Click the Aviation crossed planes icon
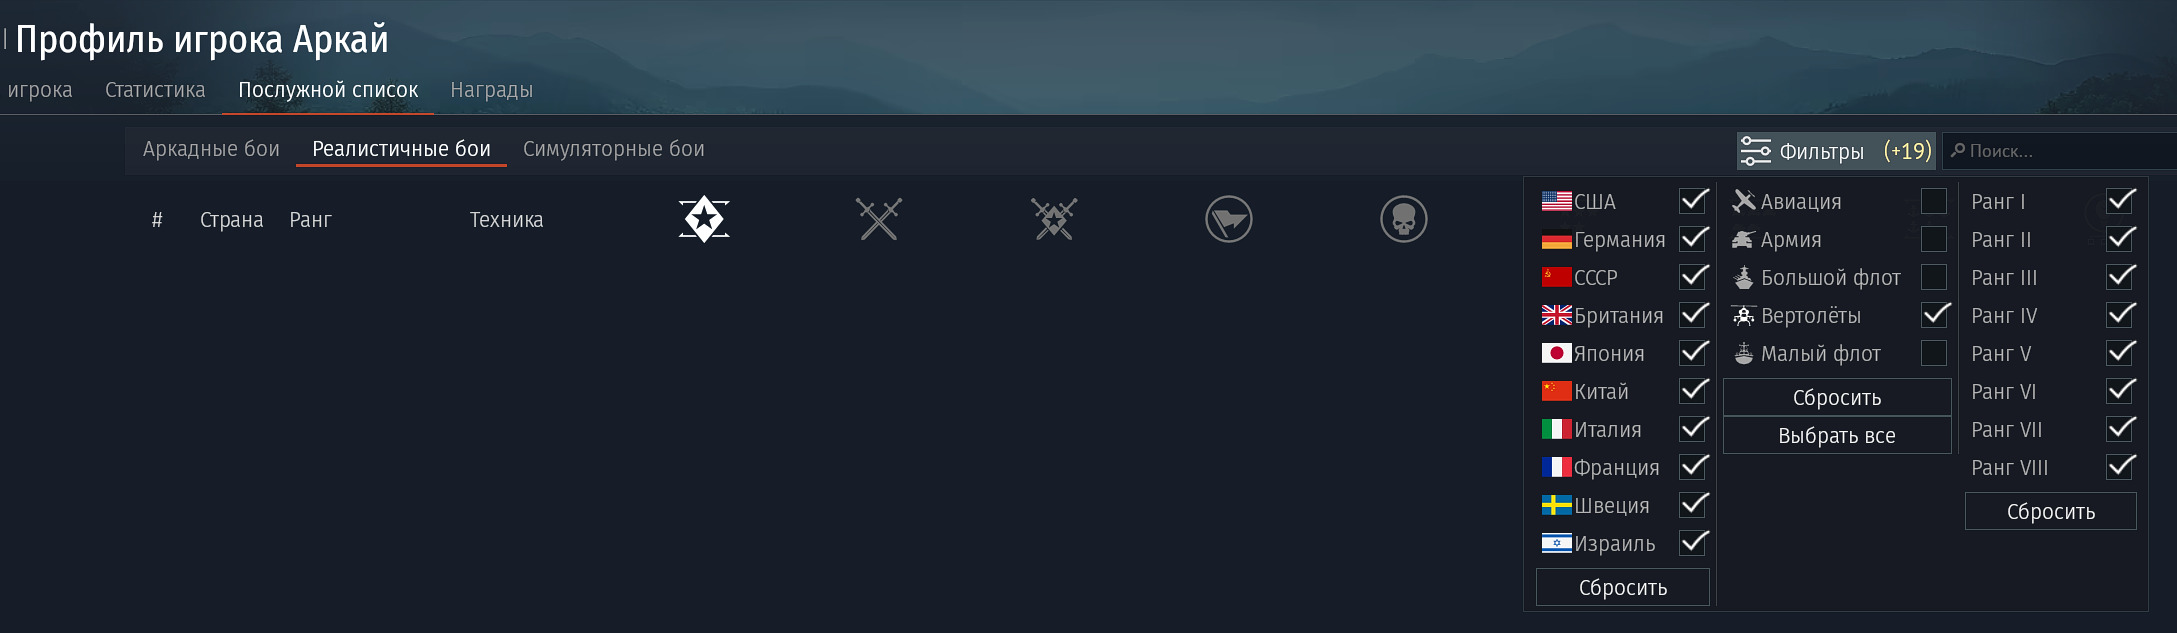This screenshot has width=2177, height=633. click(1744, 201)
